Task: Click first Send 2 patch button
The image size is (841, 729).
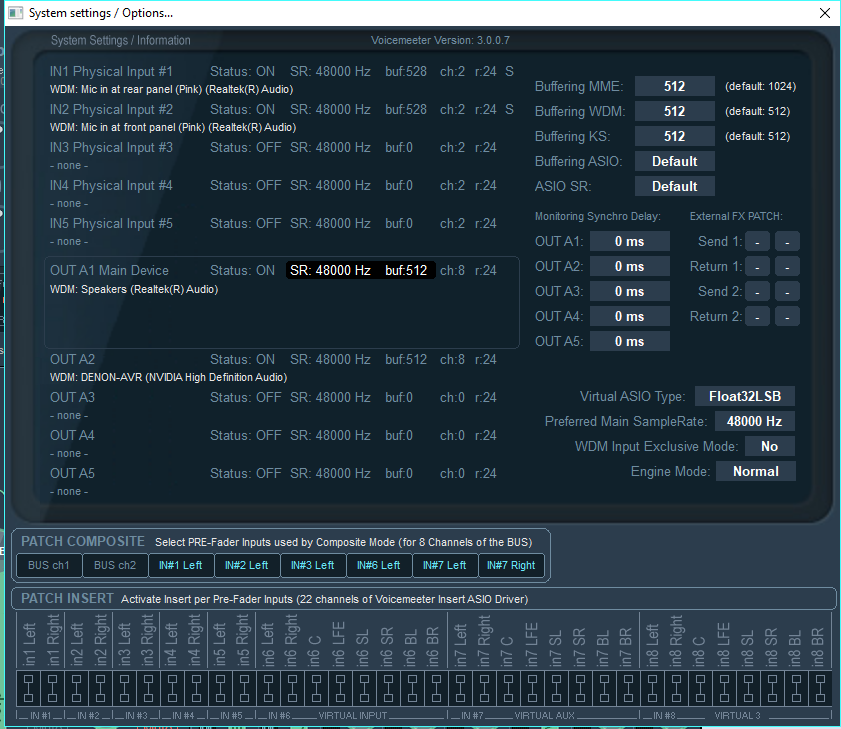Action: [x=757, y=291]
